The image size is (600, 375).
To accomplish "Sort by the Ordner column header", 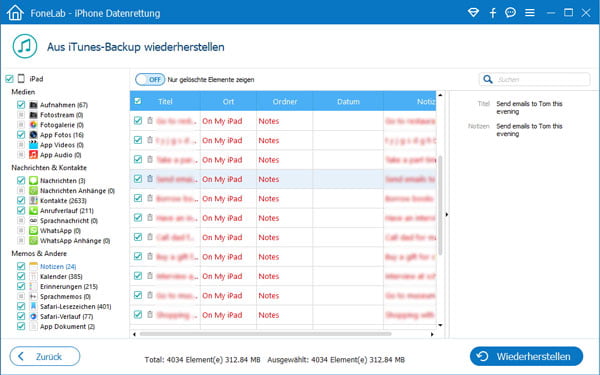I will pos(285,101).
